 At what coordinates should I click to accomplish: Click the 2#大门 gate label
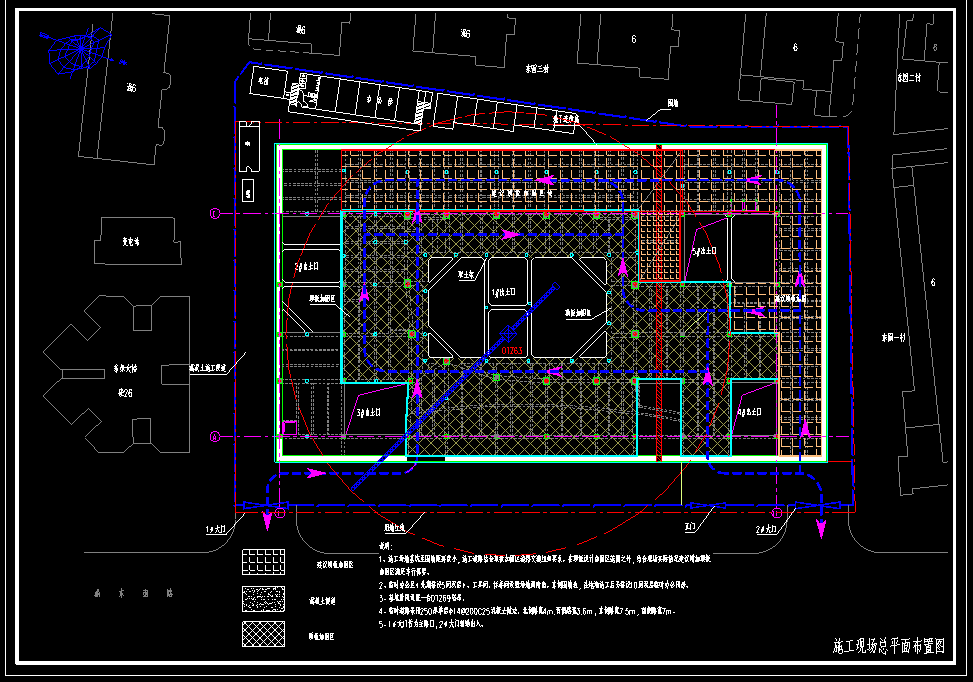[767, 527]
